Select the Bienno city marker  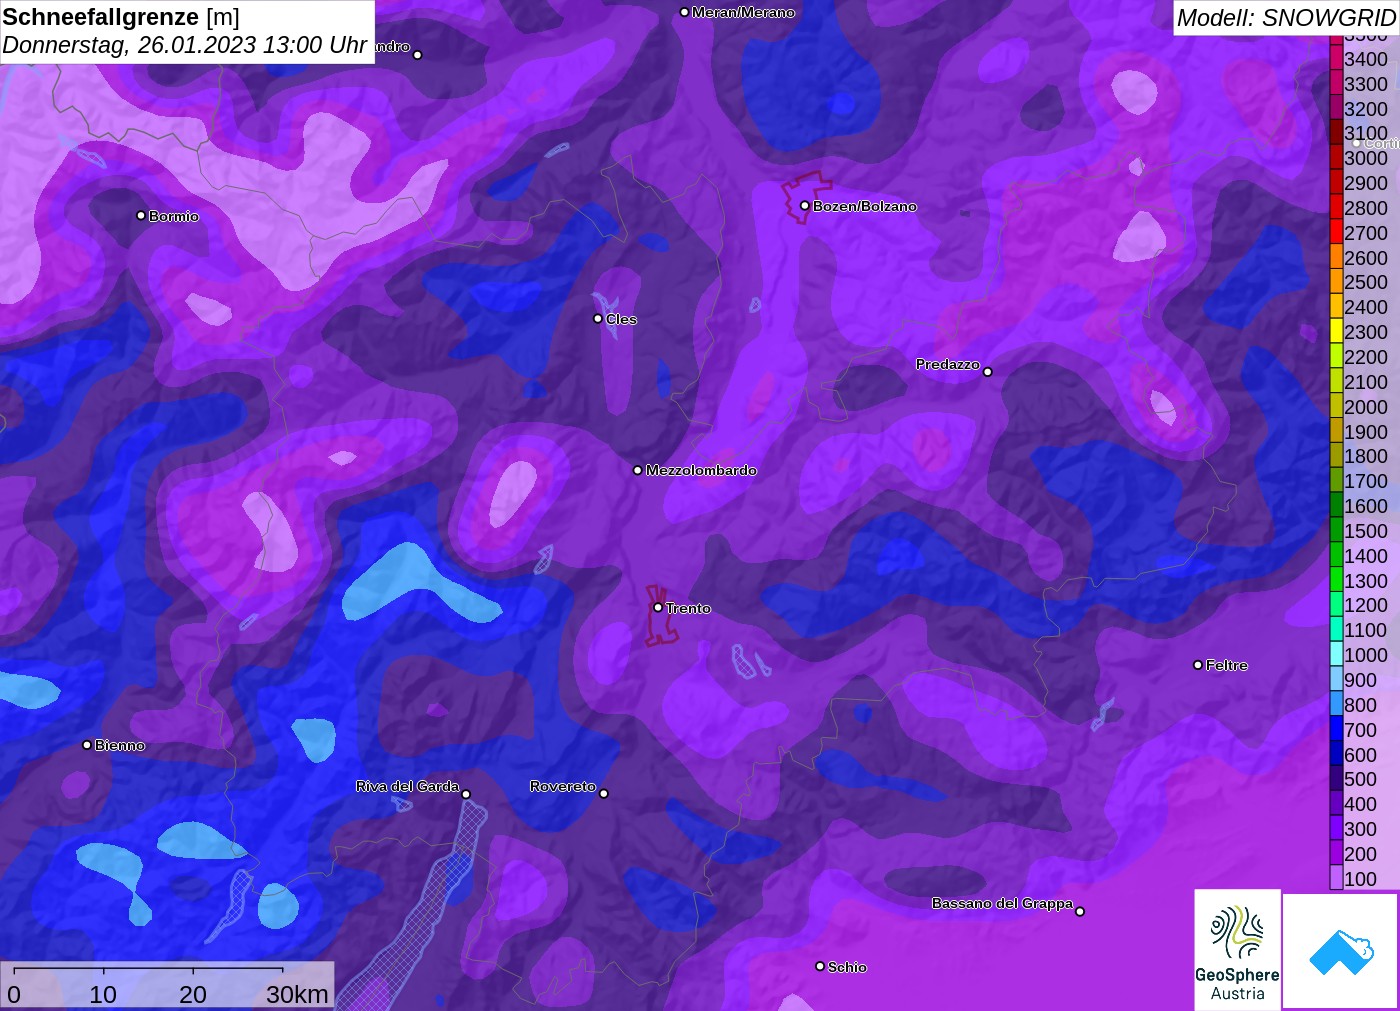point(87,745)
